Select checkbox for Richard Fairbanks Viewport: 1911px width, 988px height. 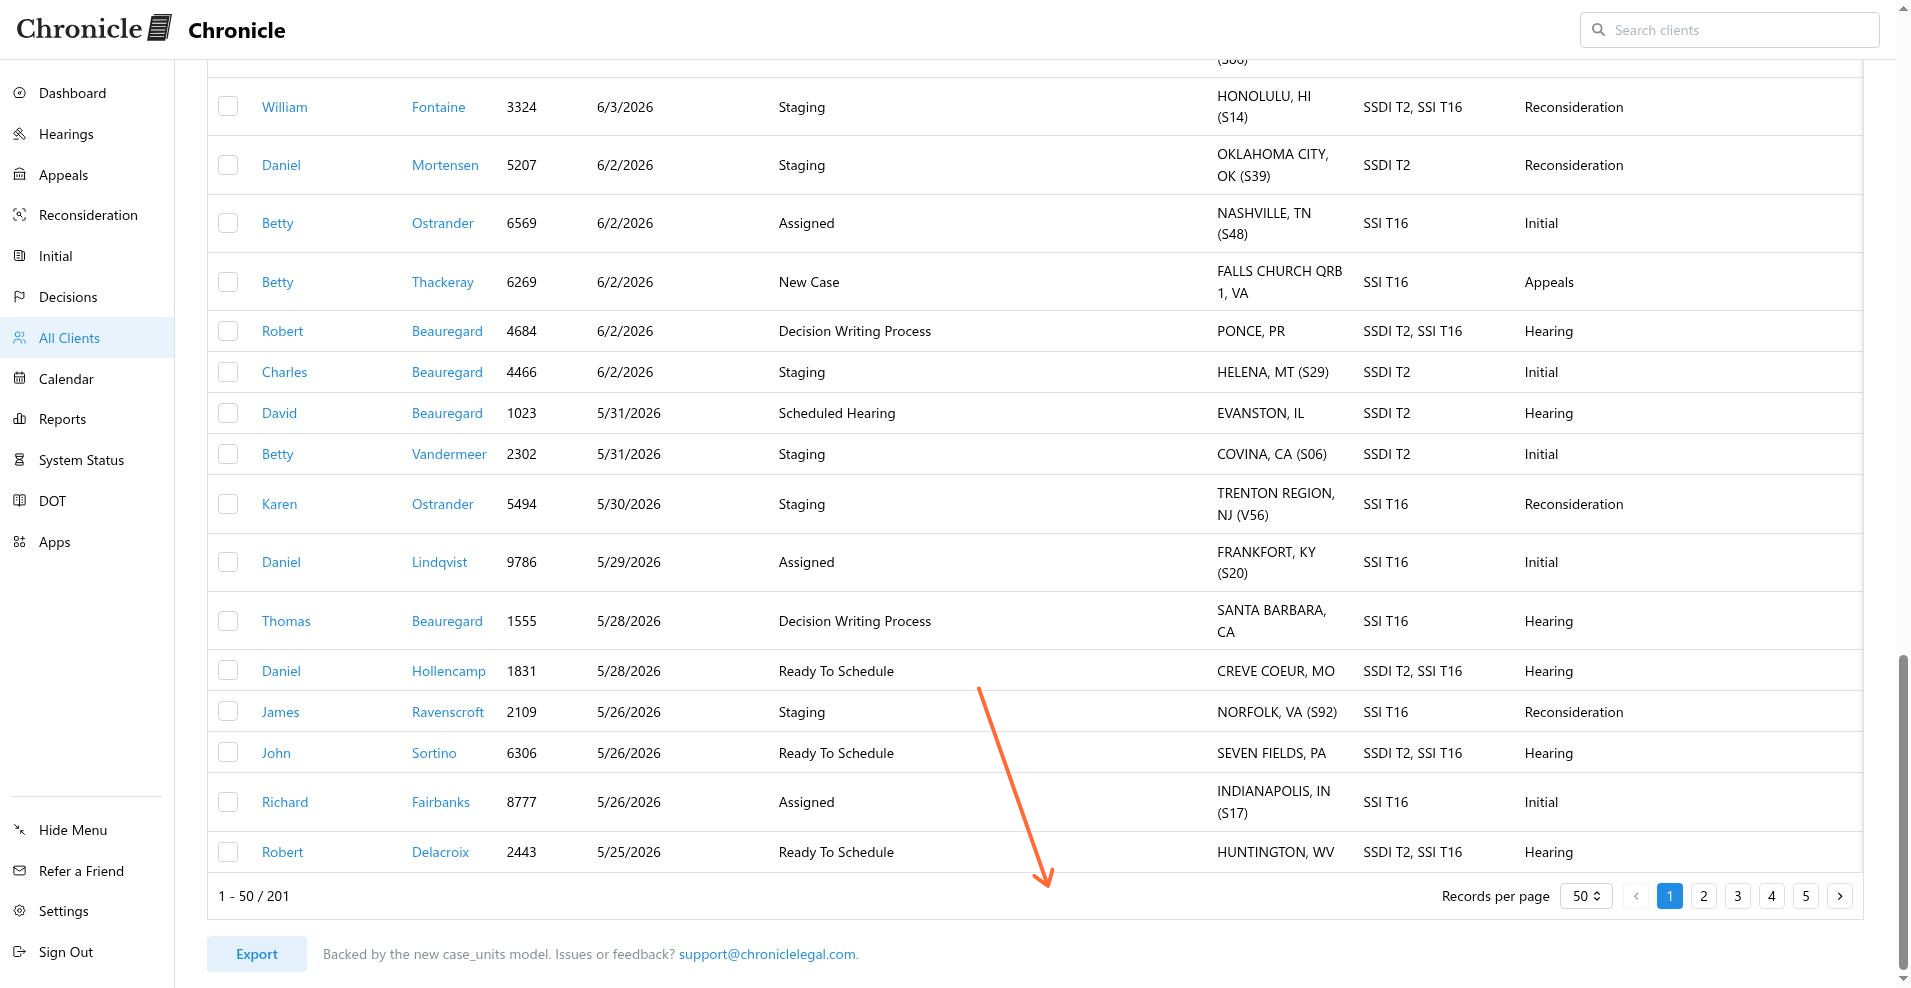pos(228,802)
